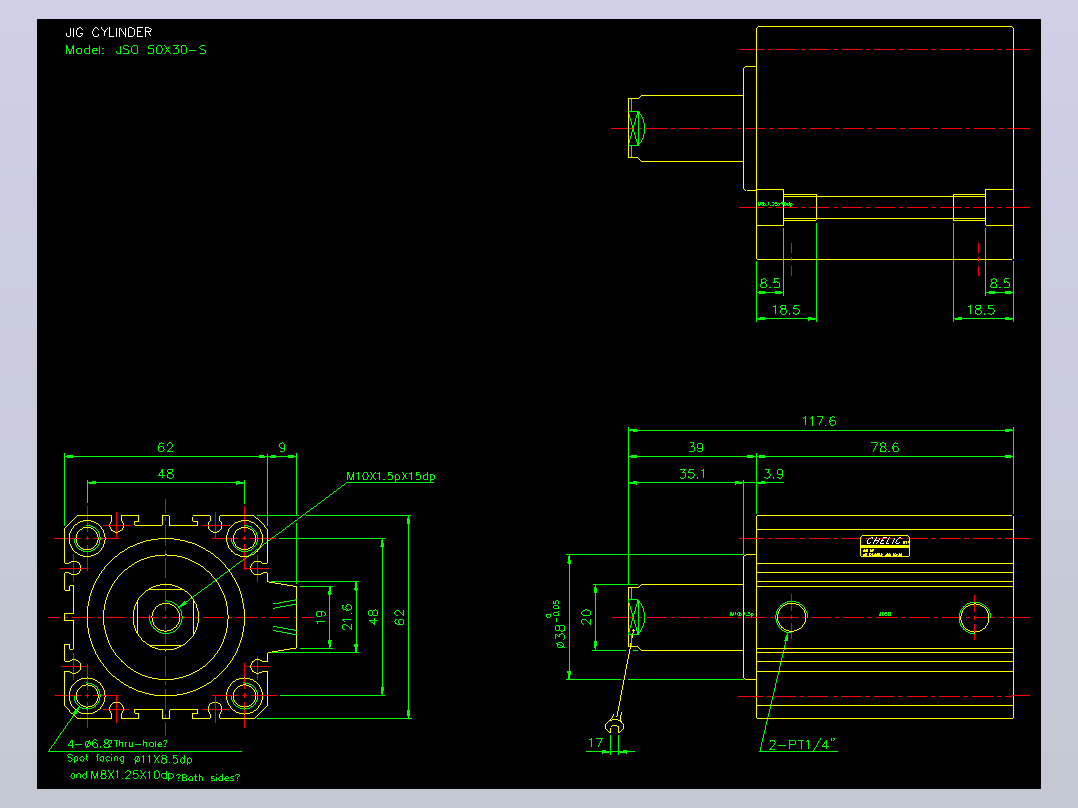Click the vertical 48 hole spacing dimension
Screen dimensions: 1078x808
click(373, 617)
